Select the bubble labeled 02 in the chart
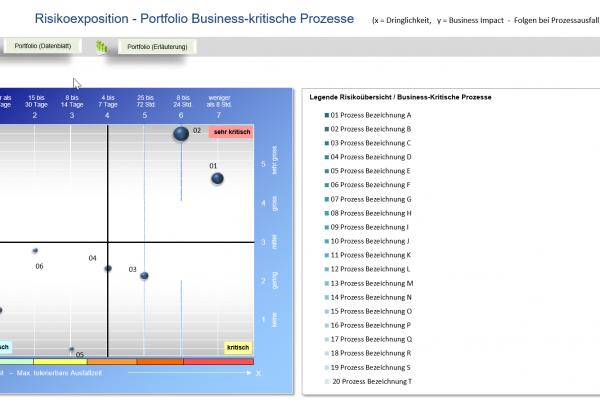This screenshot has width=600, height=400. (x=181, y=134)
